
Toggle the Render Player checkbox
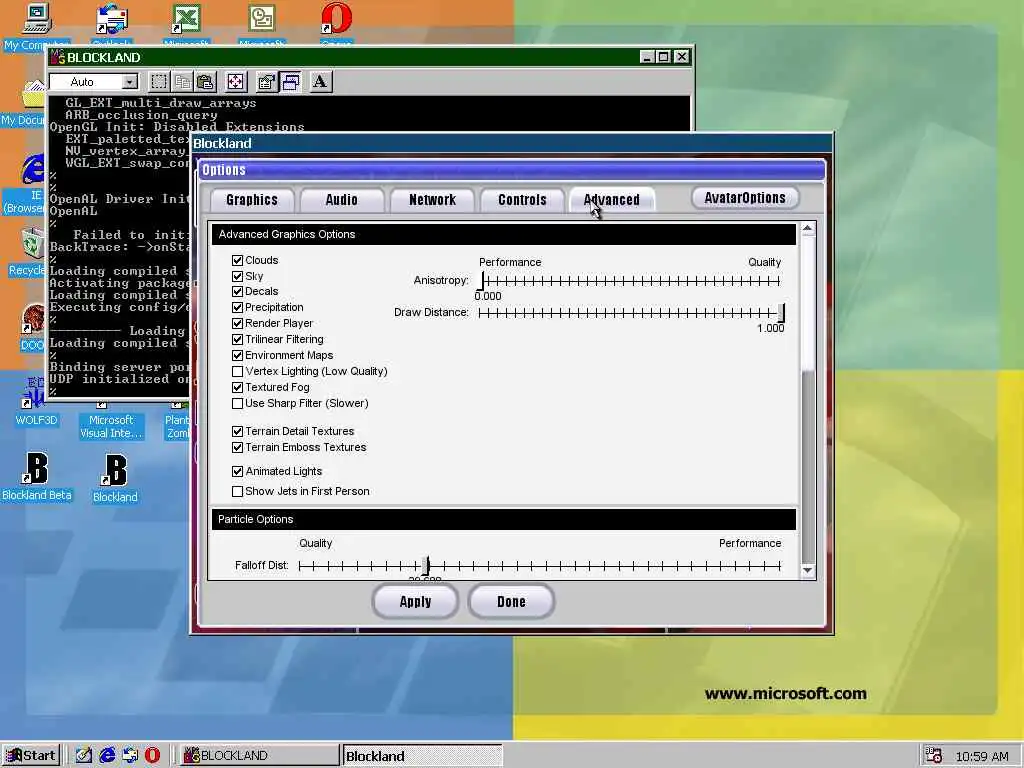click(x=238, y=323)
